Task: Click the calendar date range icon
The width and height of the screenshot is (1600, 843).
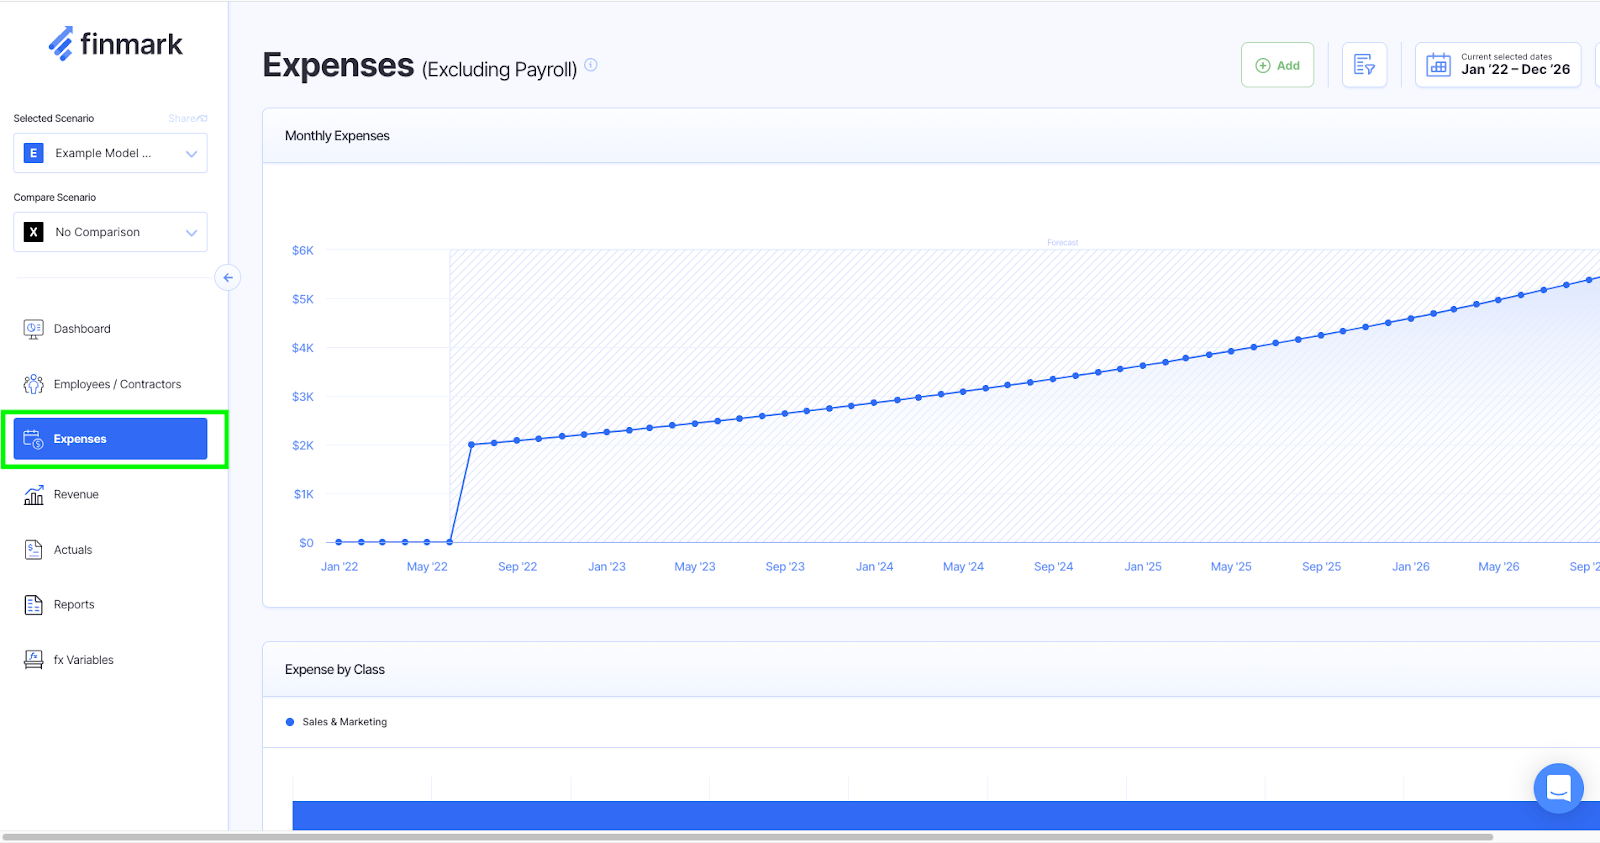Action: (x=1438, y=65)
